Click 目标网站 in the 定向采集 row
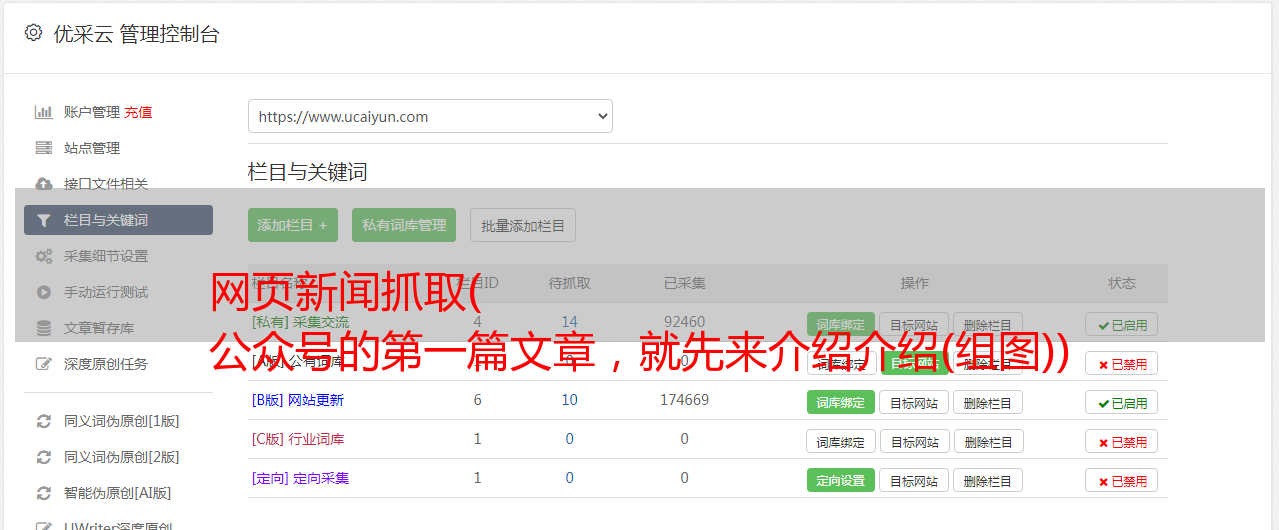1279x530 pixels. 914,480
